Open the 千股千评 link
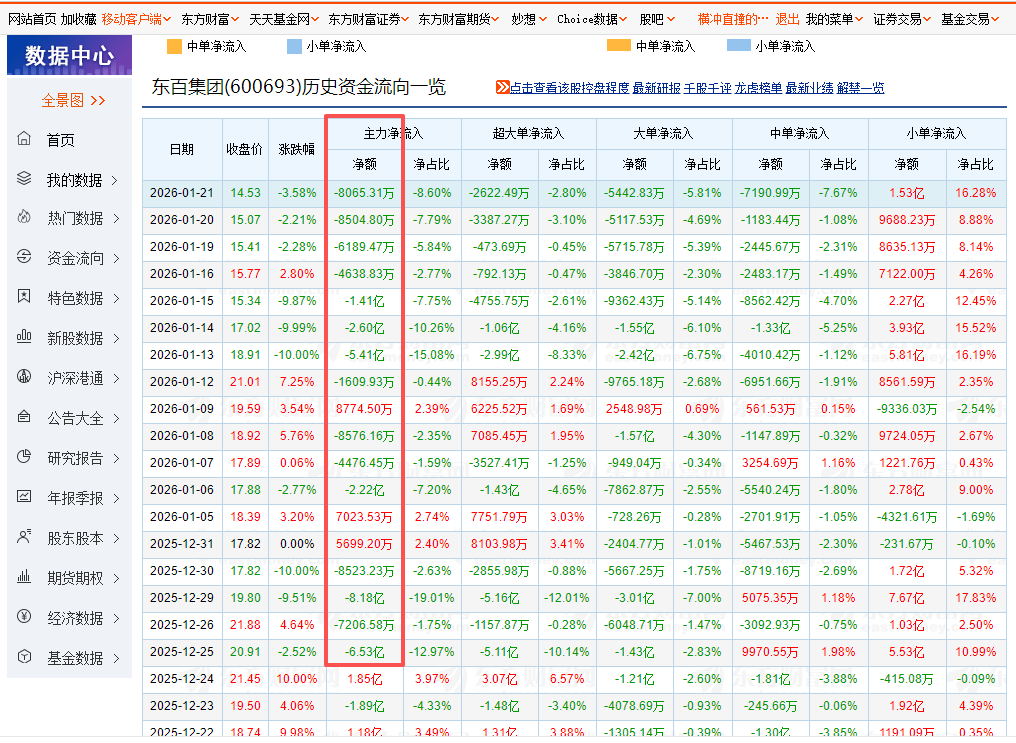The image size is (1016, 743). coord(708,88)
